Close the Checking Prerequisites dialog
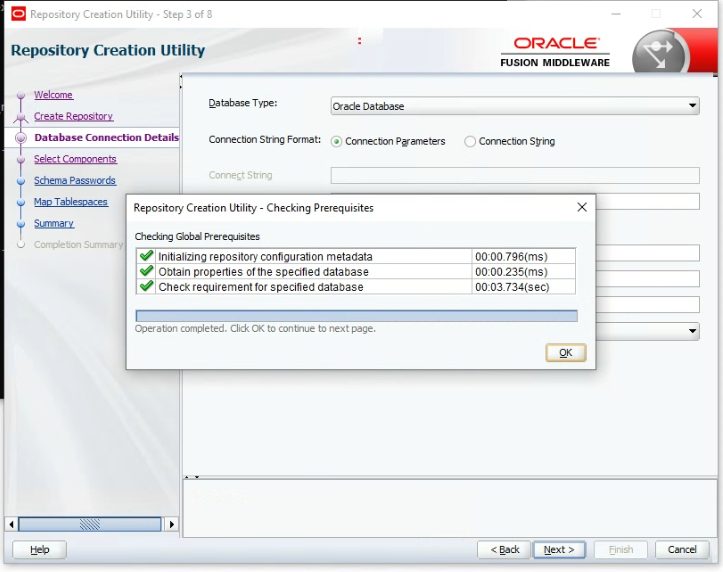Screen dimensions: 723x572 point(582,207)
